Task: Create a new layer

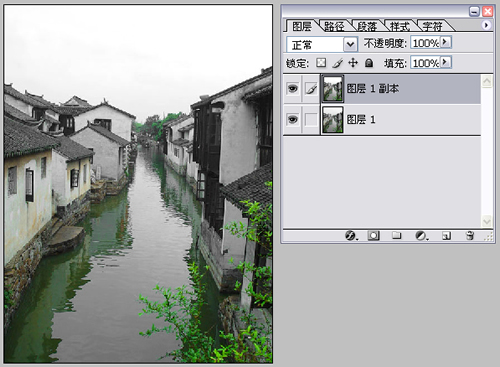Action: pos(446,236)
